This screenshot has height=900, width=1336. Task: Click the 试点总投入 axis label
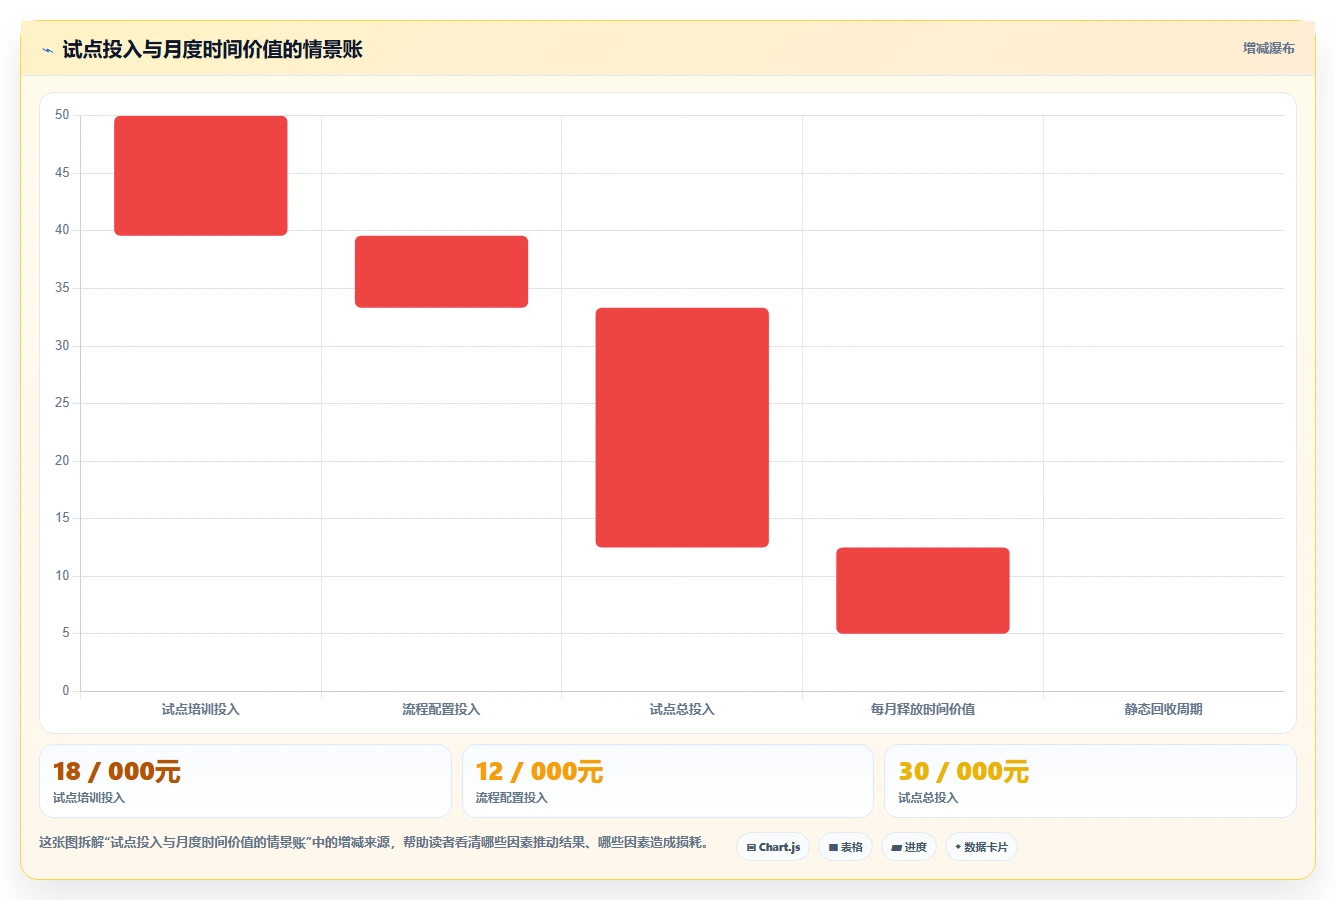click(x=682, y=709)
